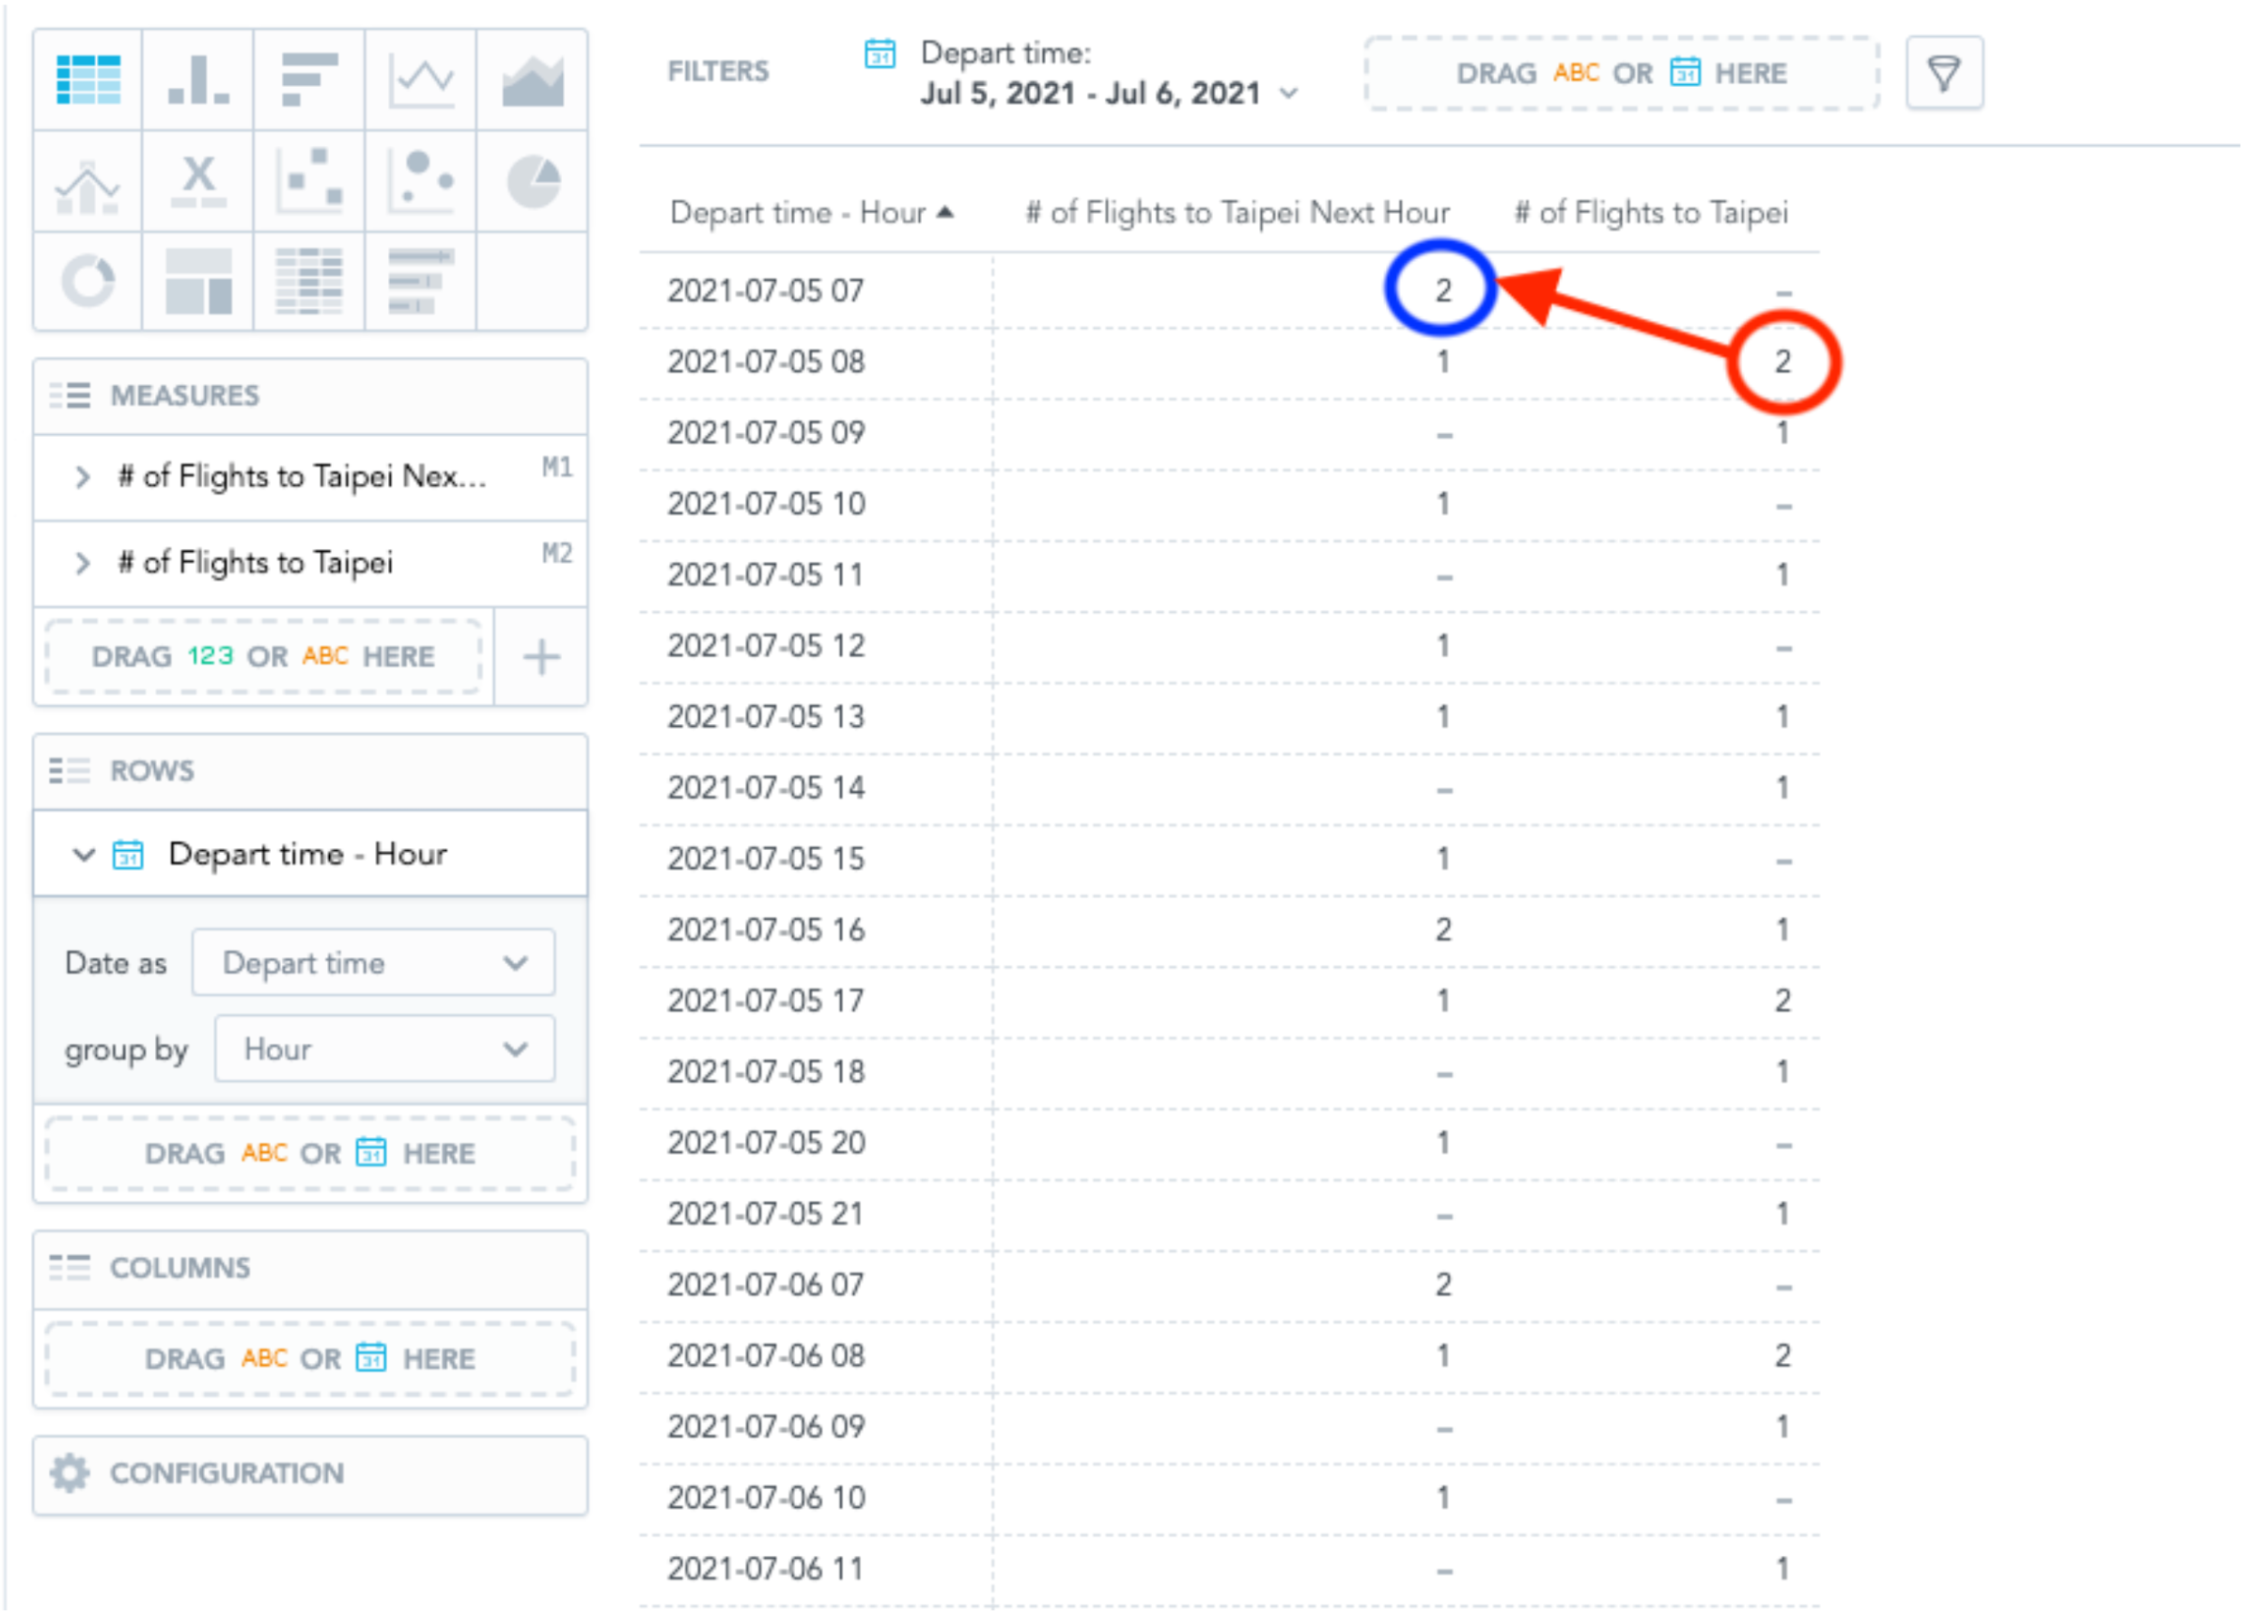Click the Columns 'DRAG ABC OR HERE' drop zone
Screen dimensions: 2268x1624
coord(310,1360)
